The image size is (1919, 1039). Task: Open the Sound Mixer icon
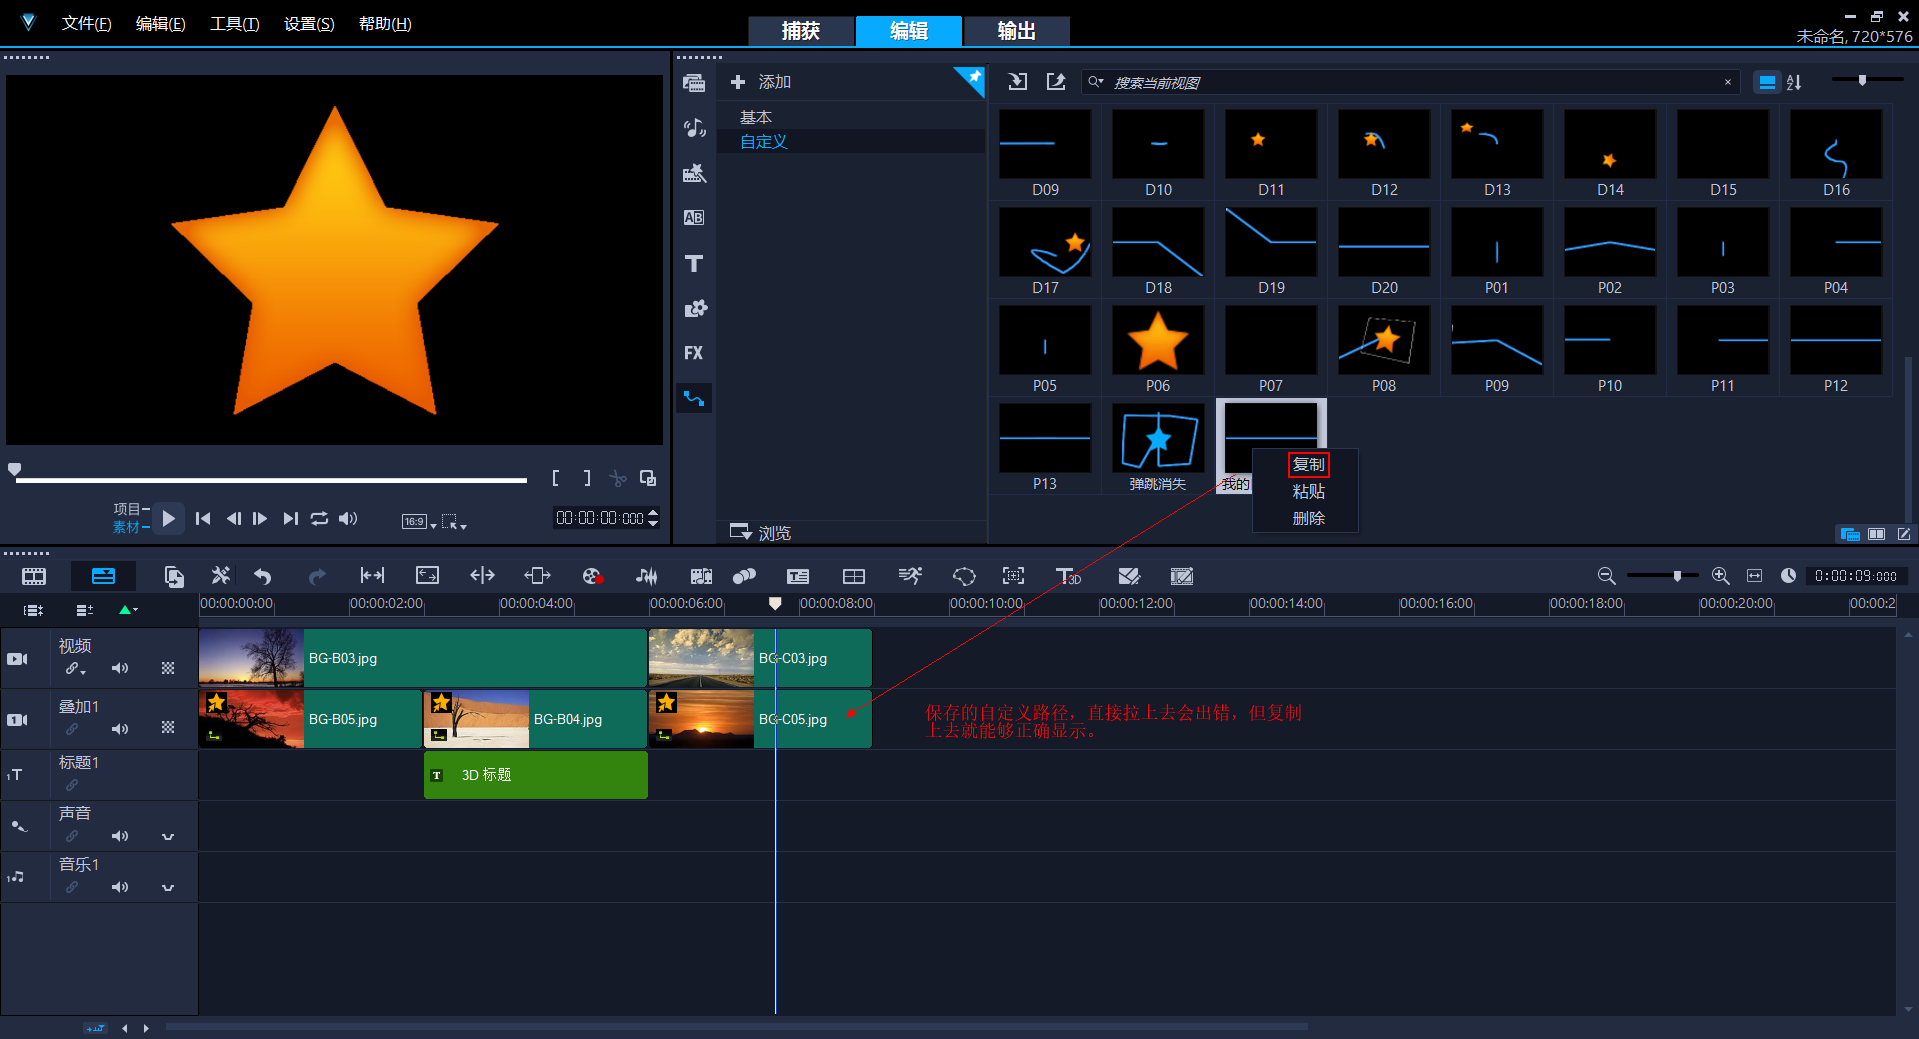click(647, 576)
